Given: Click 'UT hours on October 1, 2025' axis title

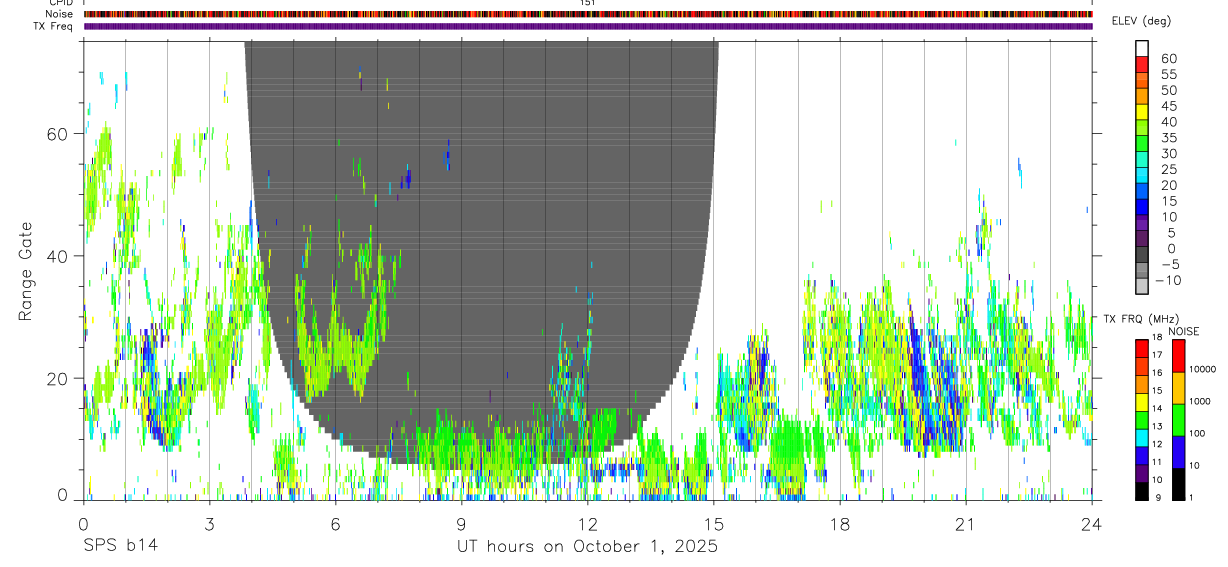Looking at the screenshot, I should (x=587, y=546).
